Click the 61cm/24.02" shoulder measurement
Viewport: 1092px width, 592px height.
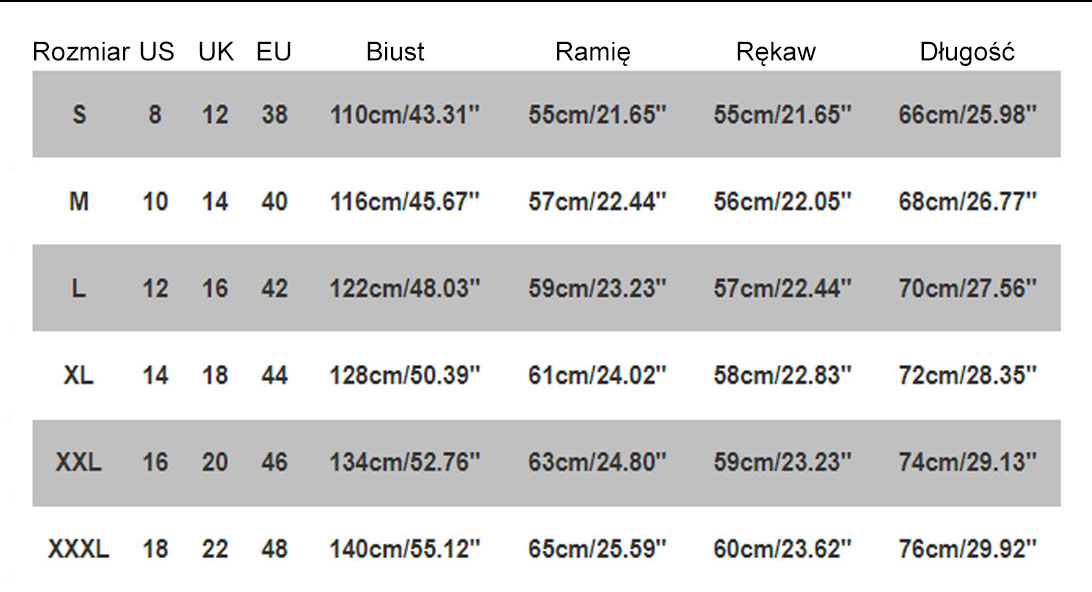597,376
